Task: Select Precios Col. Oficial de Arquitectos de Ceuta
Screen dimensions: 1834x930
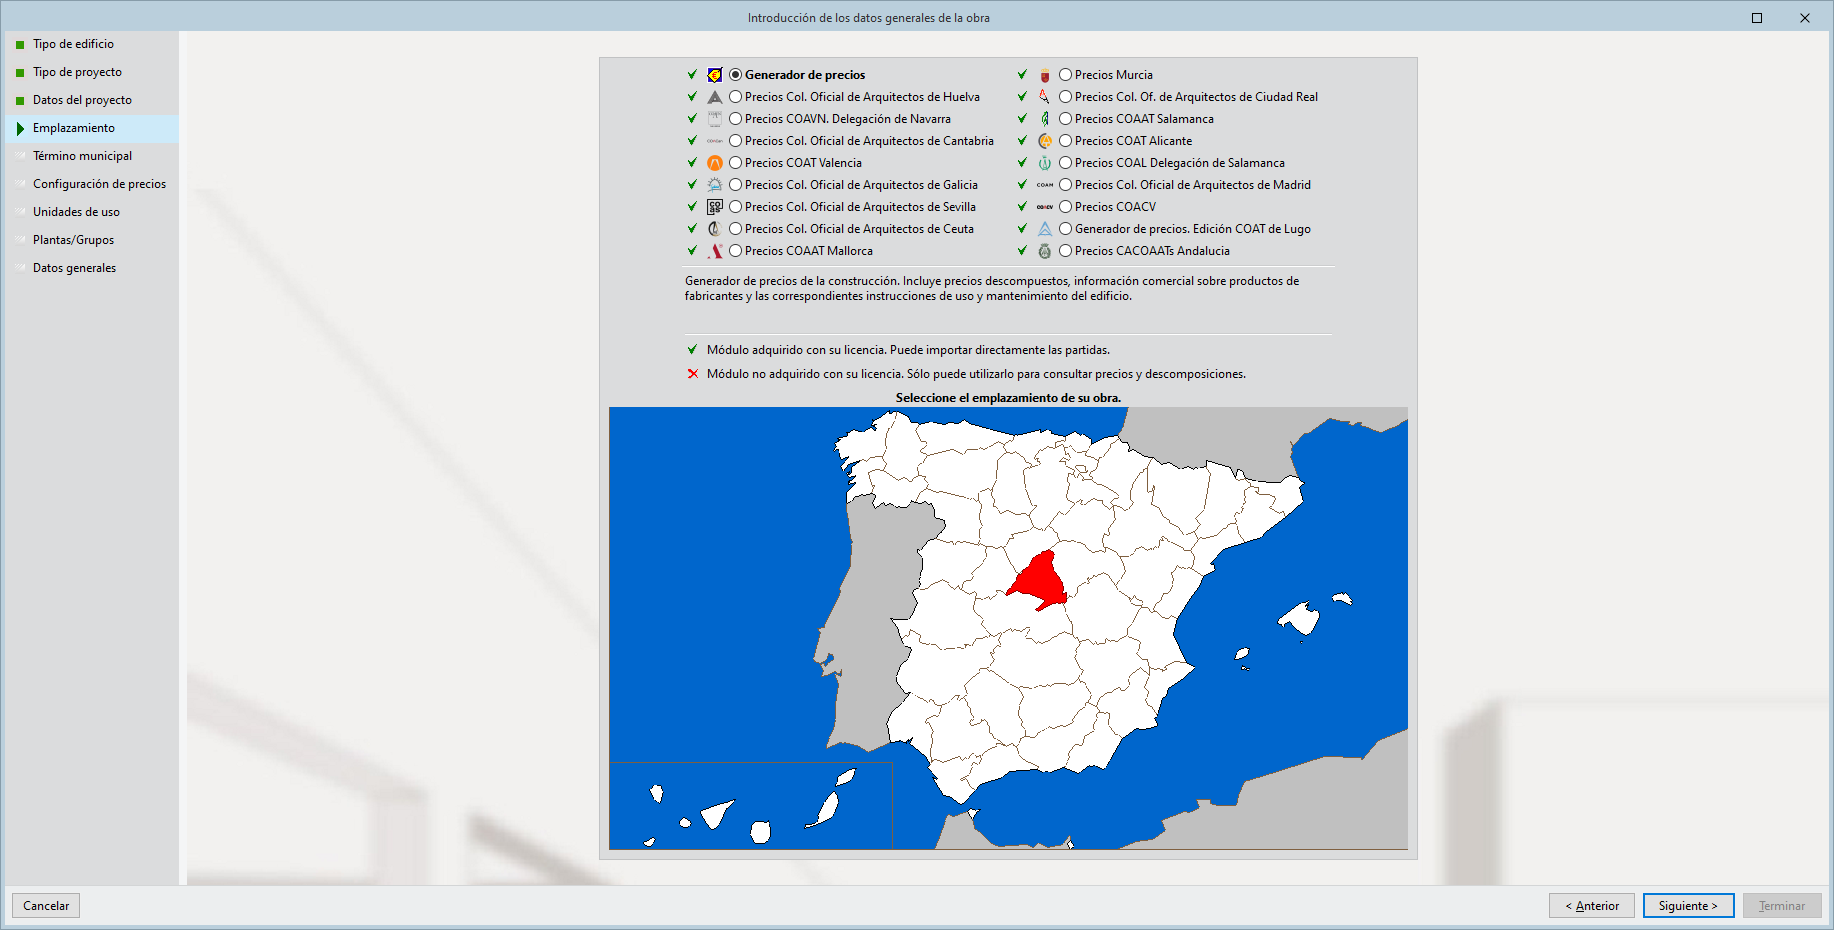Action: click(736, 229)
